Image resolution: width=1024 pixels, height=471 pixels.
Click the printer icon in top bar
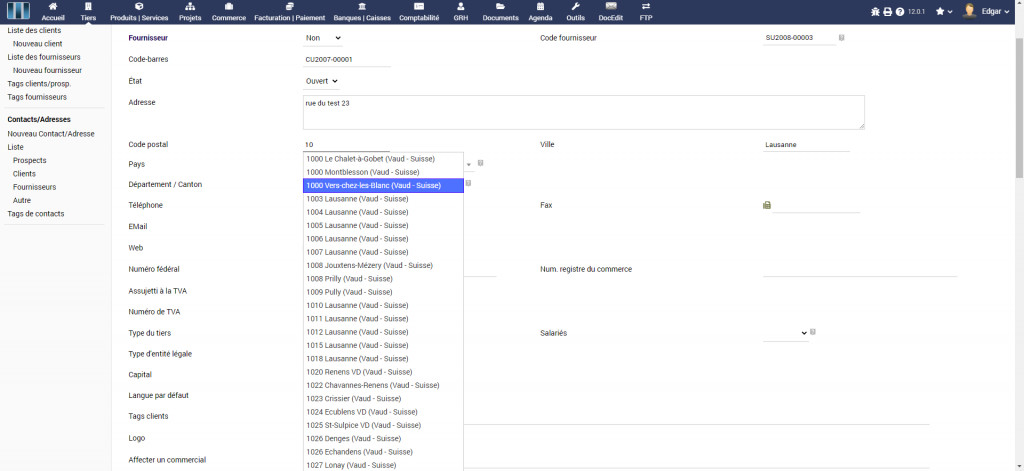pyautogui.click(x=887, y=12)
